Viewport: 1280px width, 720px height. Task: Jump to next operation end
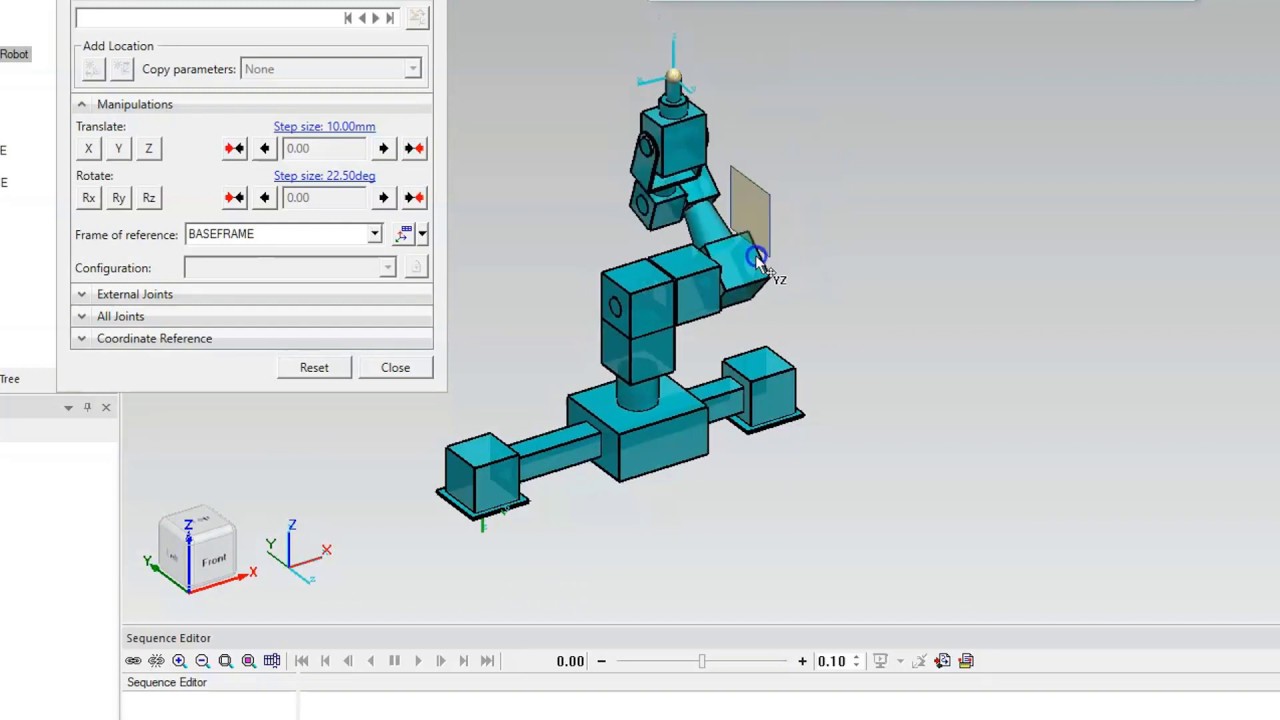click(464, 661)
